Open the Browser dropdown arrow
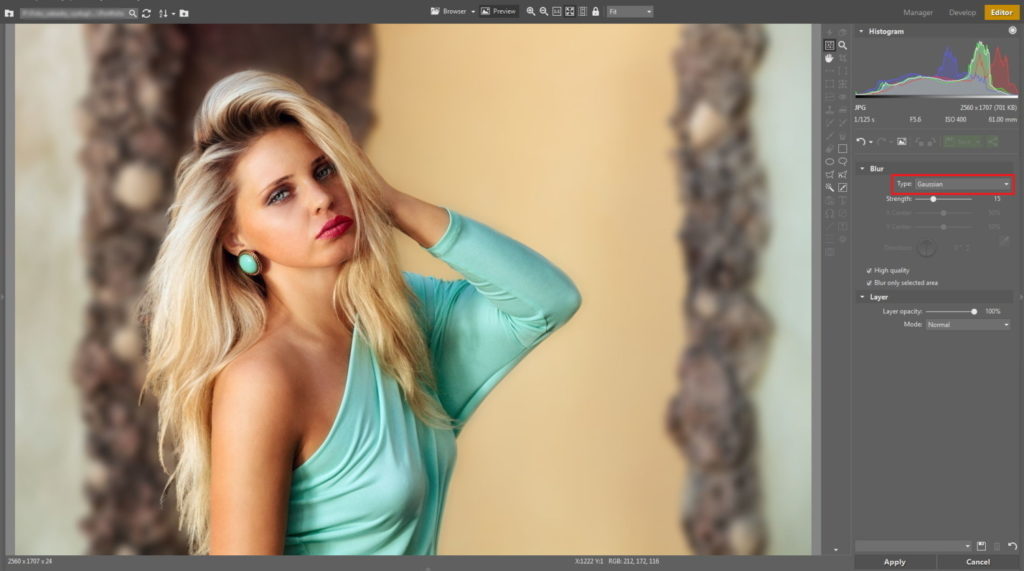Viewport: 1024px width, 571px height. tap(473, 12)
